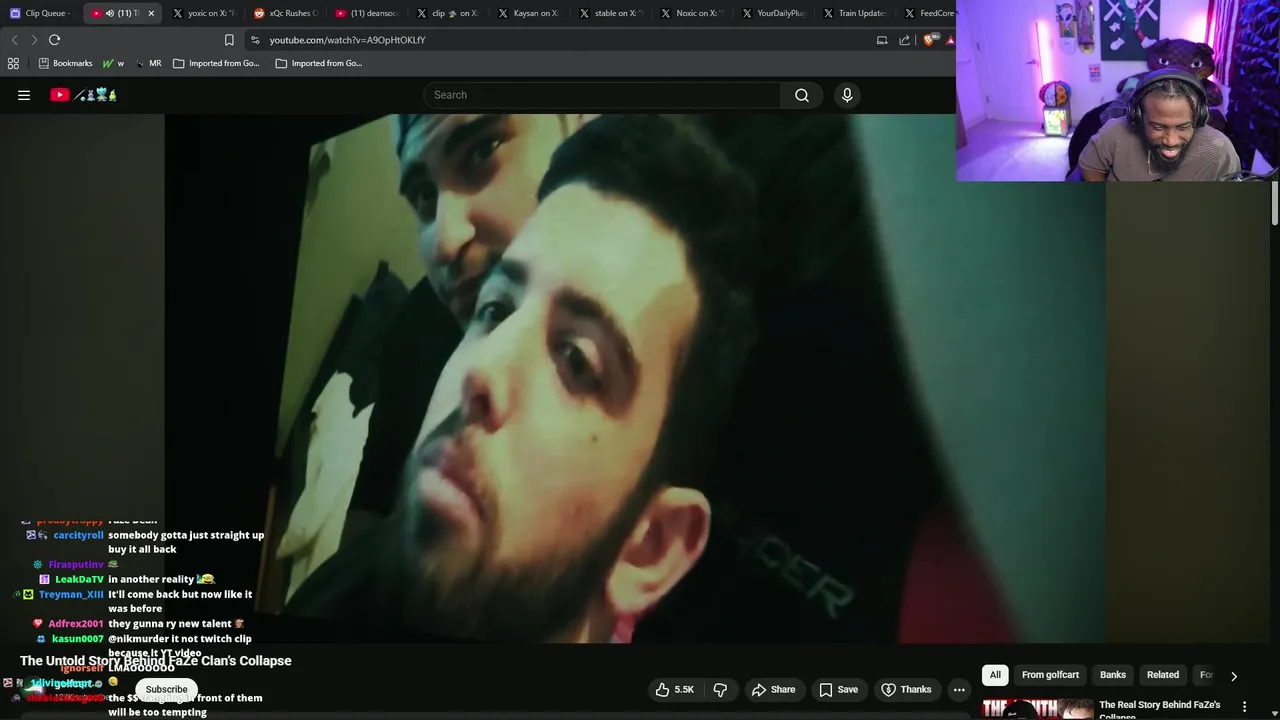Viewport: 1280px width, 720px height.
Task: Click the address bar URL
Action: [347, 40]
